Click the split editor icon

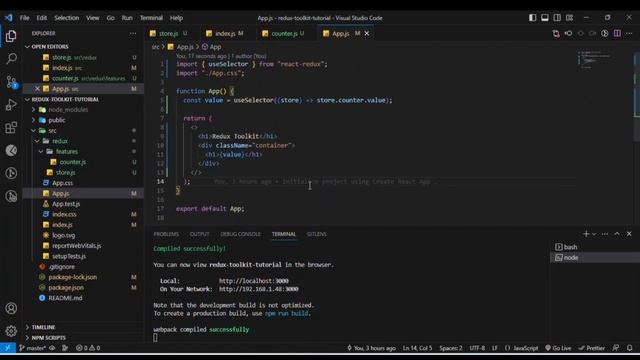click(x=617, y=33)
